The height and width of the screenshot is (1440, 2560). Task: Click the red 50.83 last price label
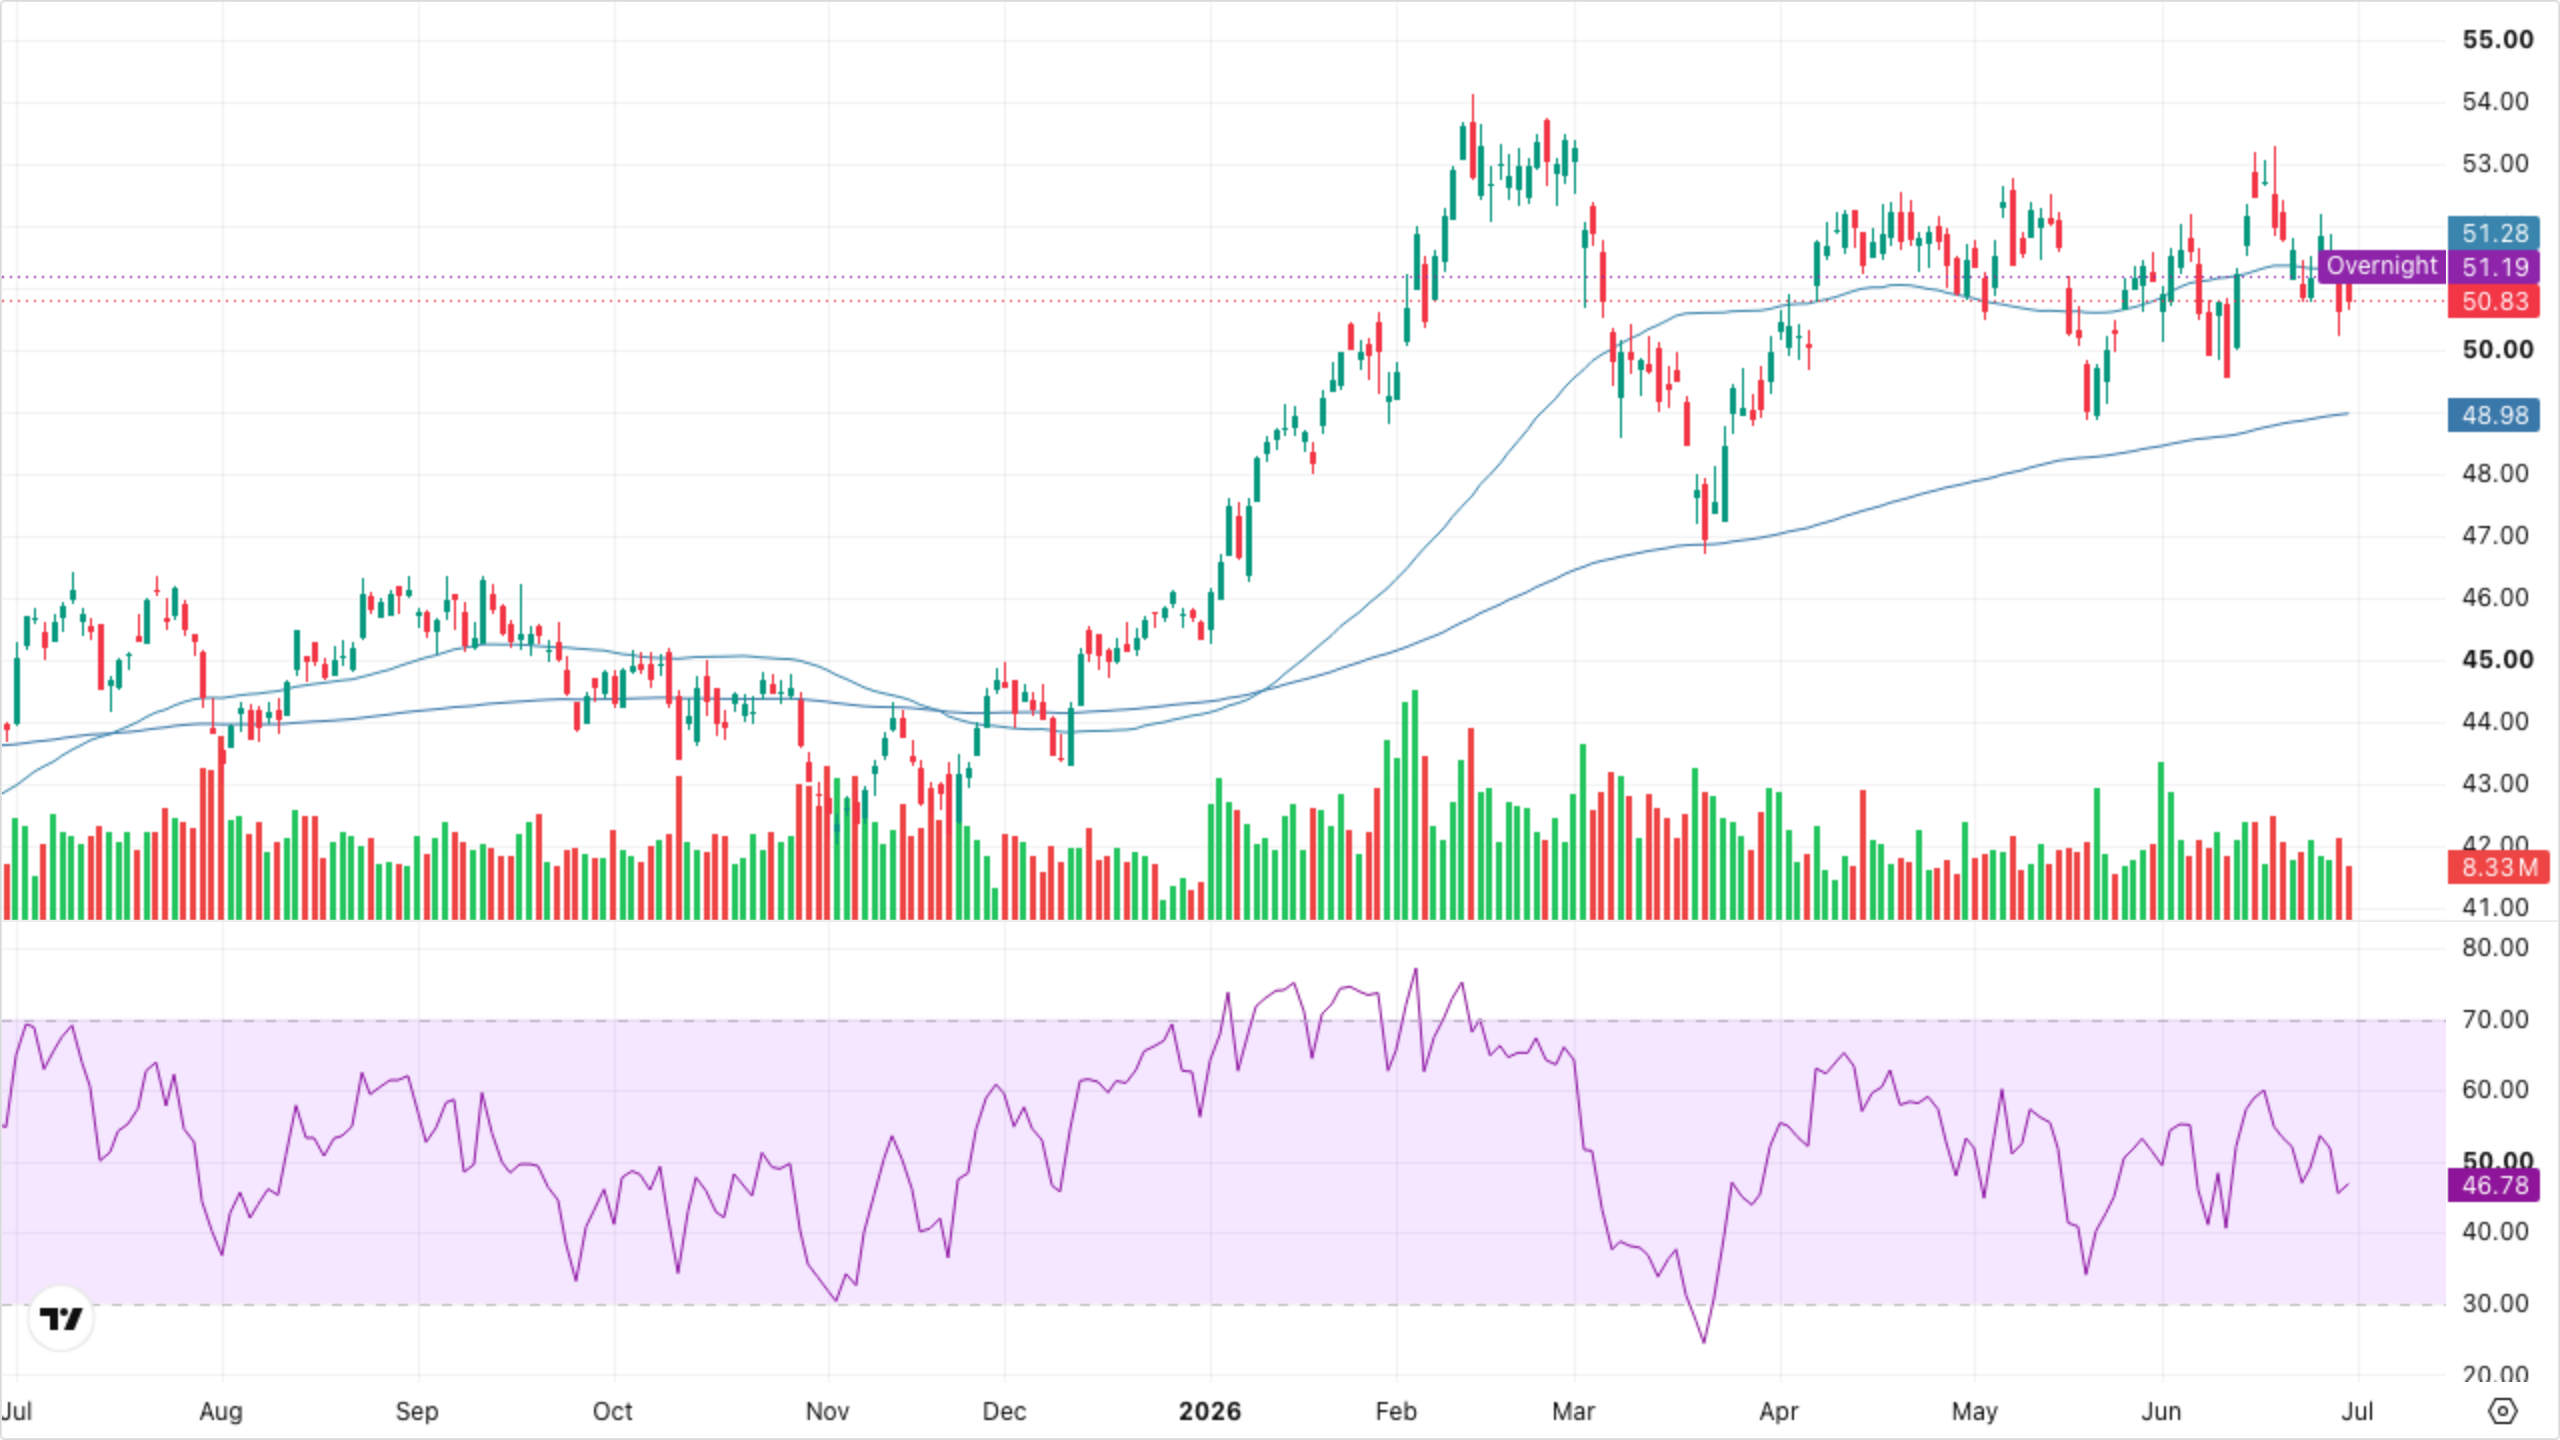pyautogui.click(x=2494, y=301)
